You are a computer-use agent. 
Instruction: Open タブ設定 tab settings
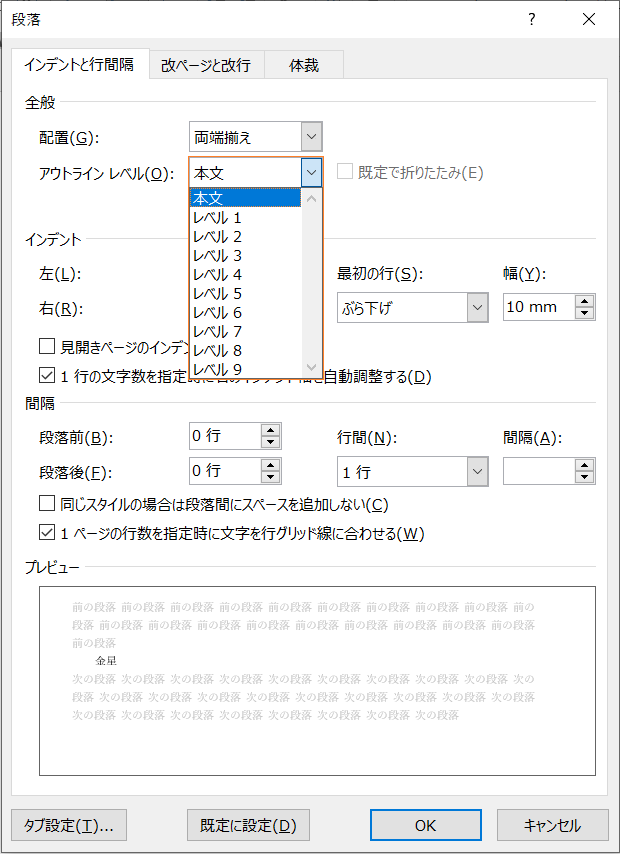tap(69, 825)
